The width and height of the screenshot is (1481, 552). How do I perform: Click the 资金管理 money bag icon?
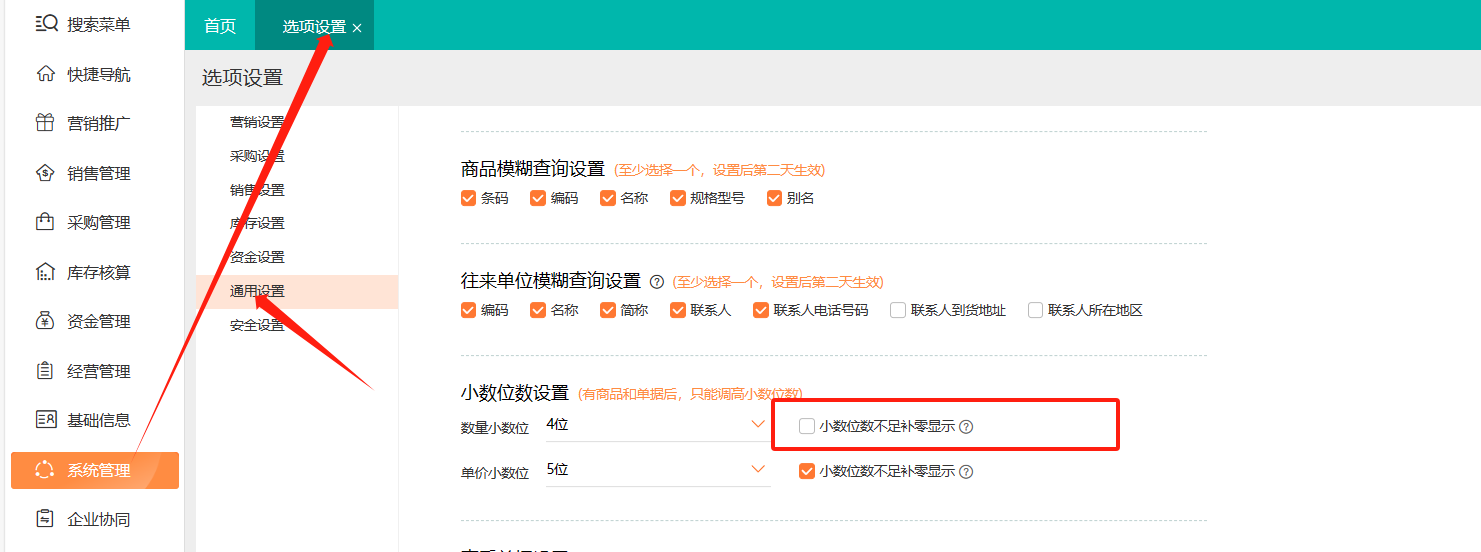(45, 321)
